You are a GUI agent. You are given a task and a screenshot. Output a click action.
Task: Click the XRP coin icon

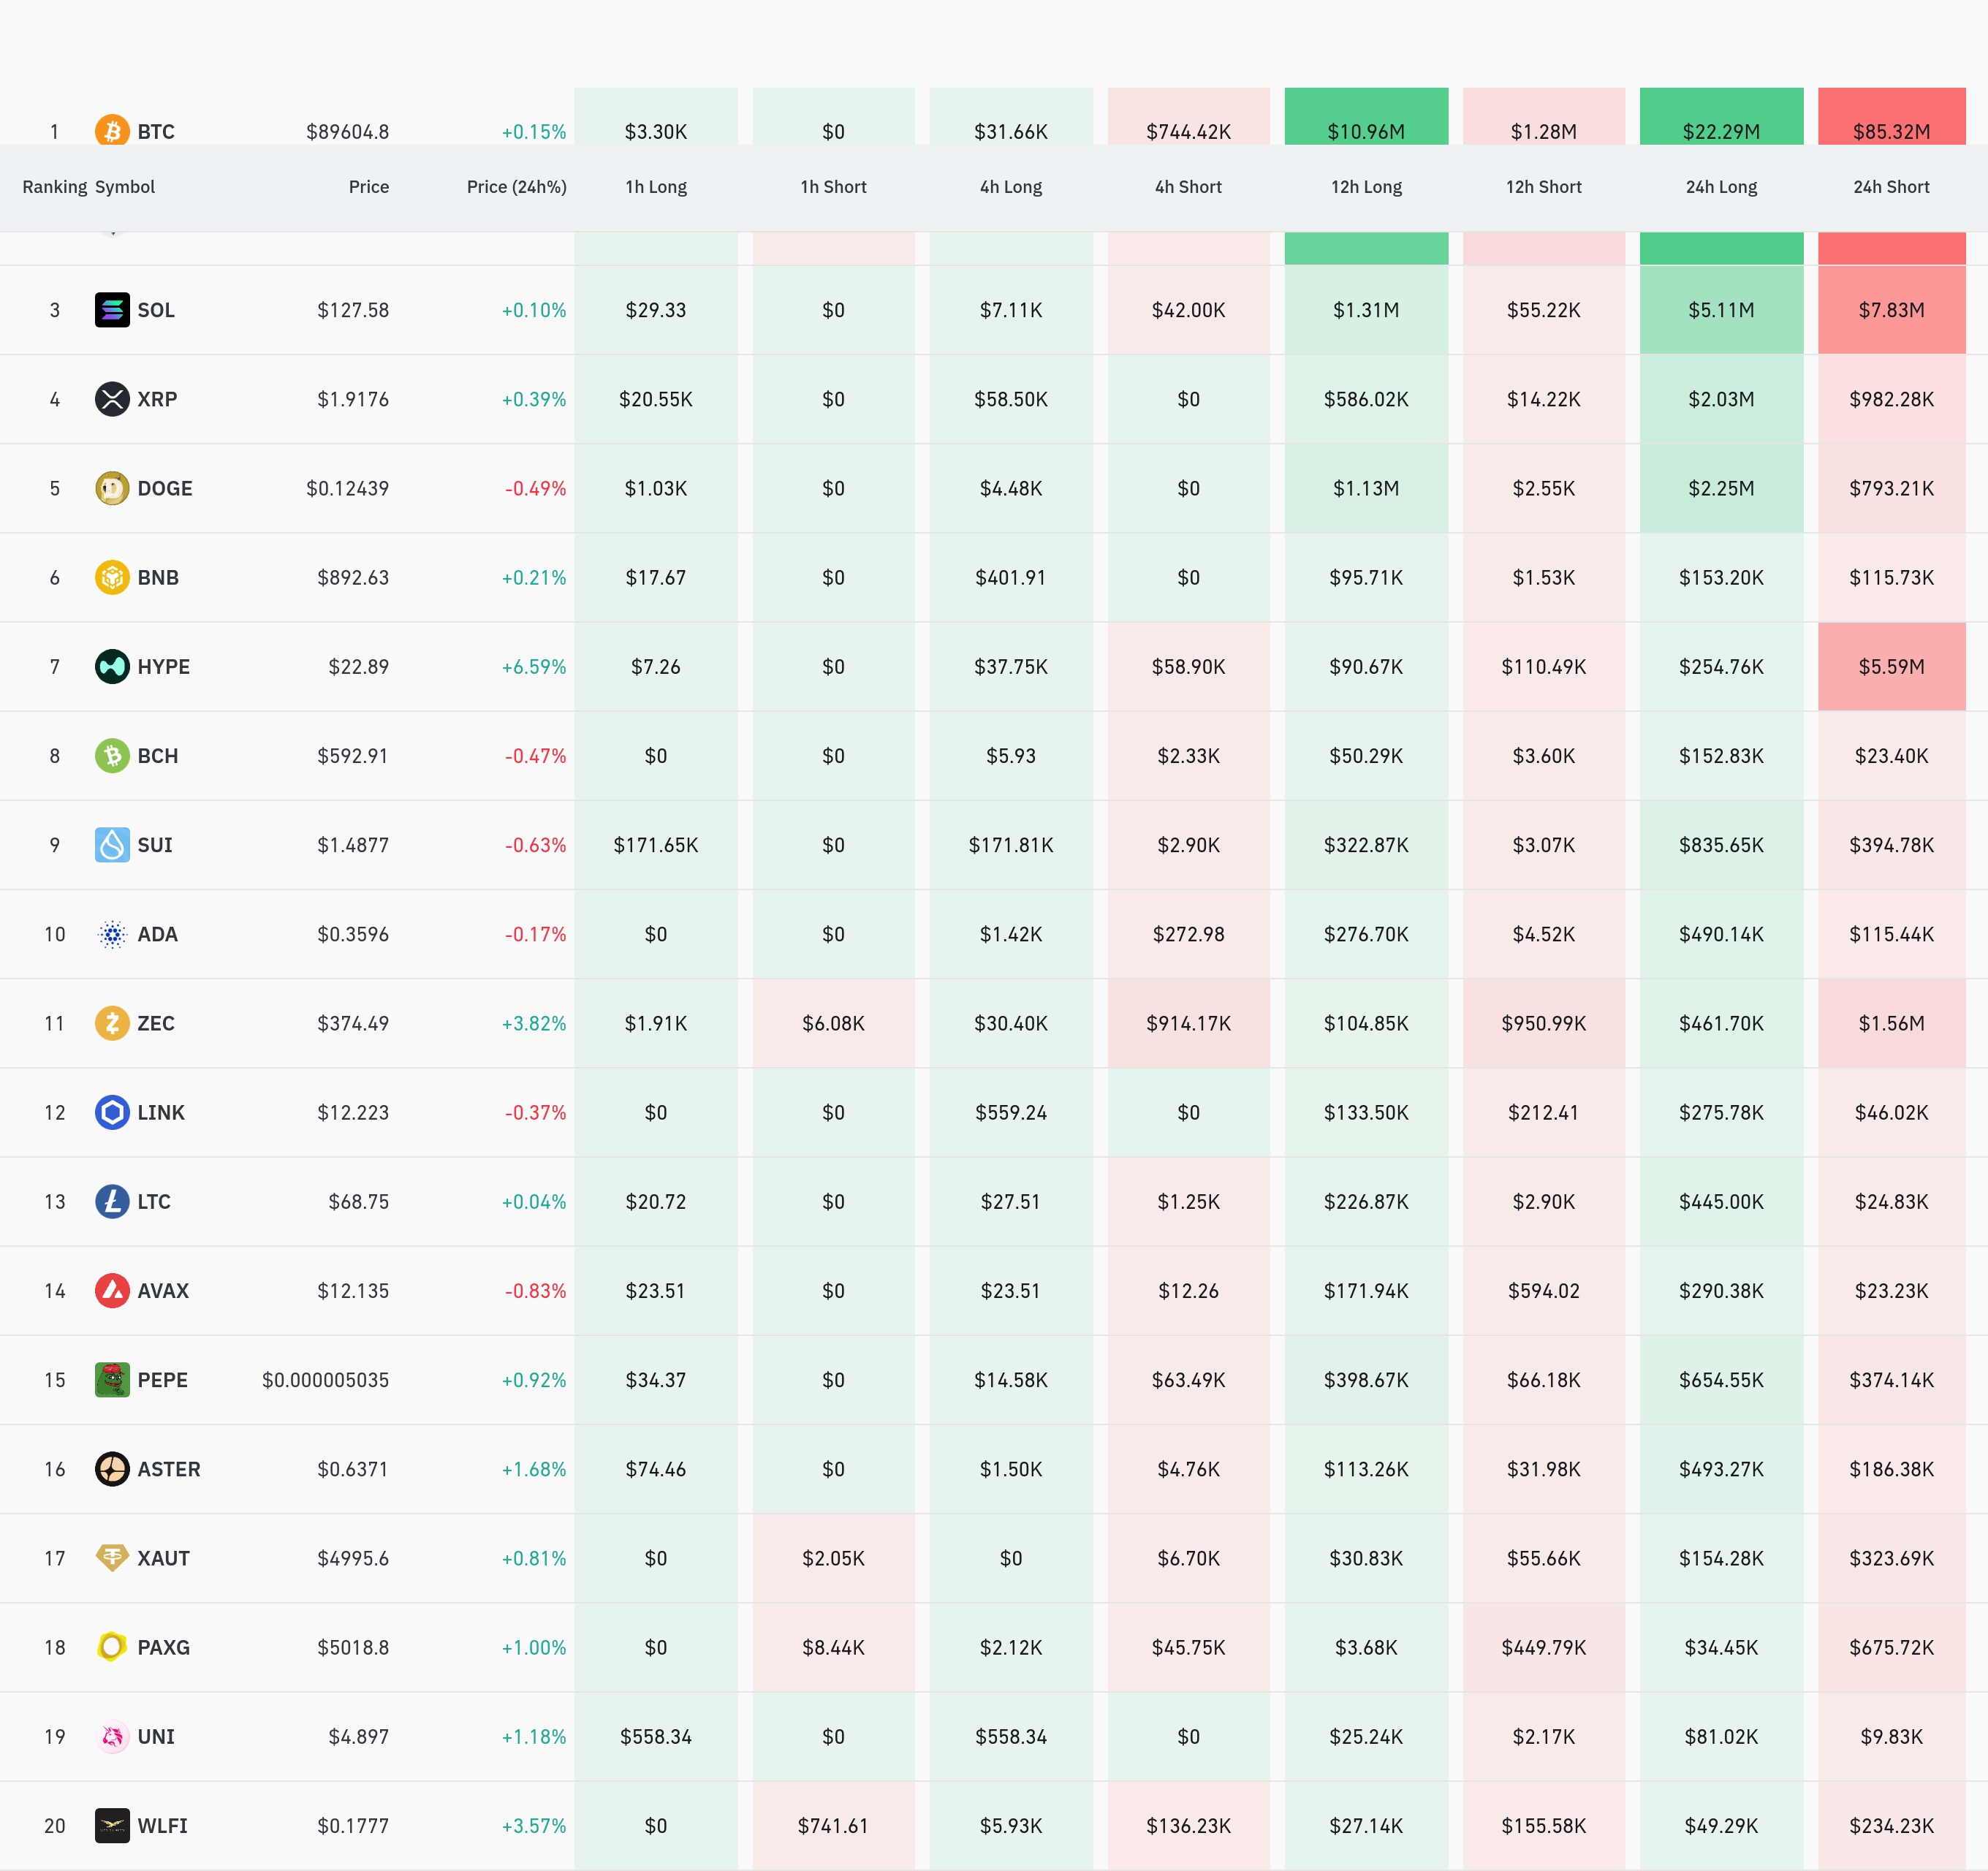[x=112, y=399]
